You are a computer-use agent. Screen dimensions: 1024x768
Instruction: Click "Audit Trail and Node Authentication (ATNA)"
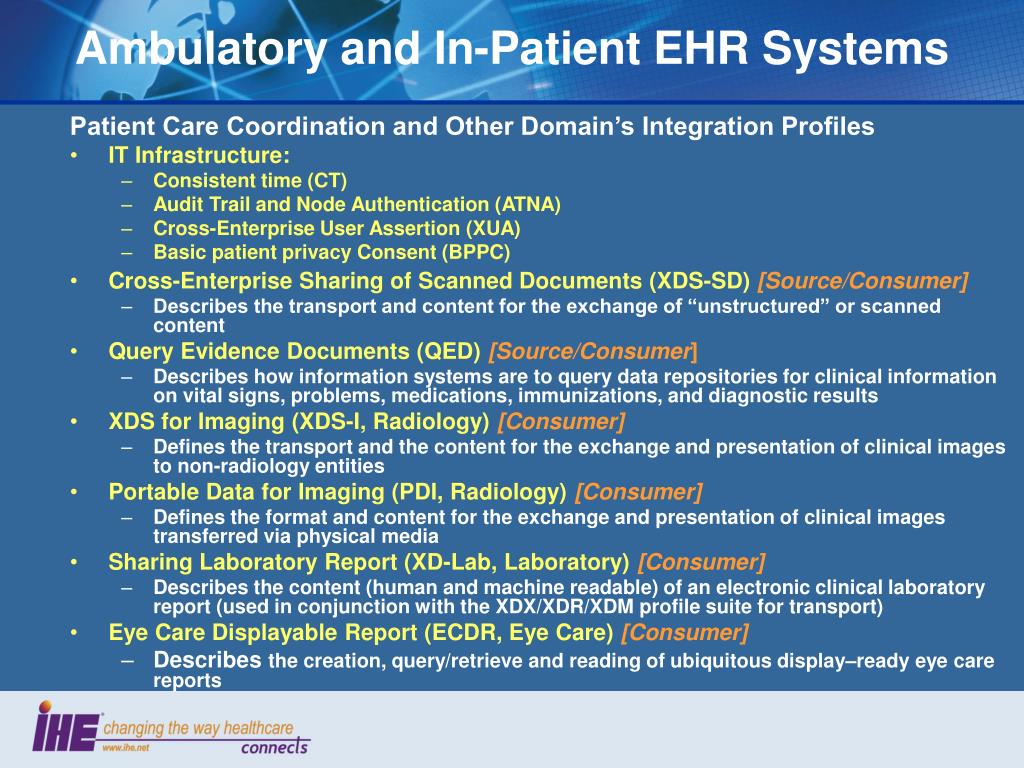coord(357,204)
